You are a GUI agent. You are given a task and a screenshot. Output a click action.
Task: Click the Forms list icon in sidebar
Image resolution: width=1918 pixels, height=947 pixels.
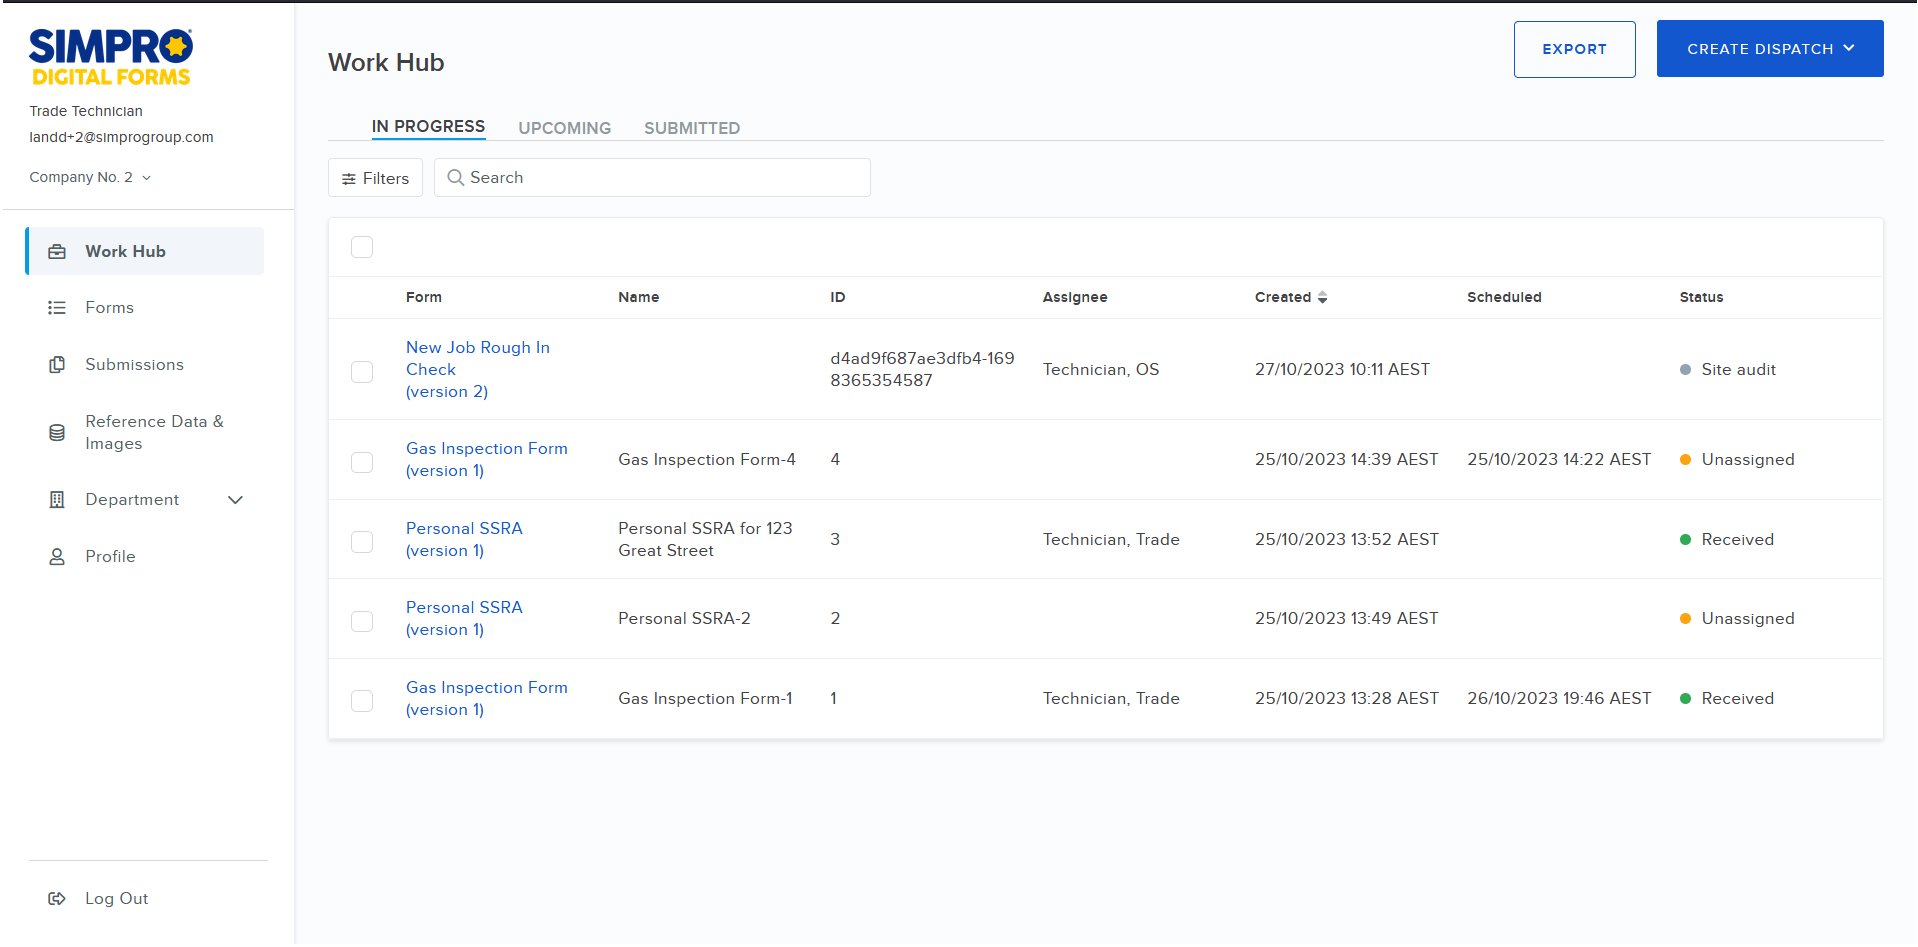tap(58, 307)
